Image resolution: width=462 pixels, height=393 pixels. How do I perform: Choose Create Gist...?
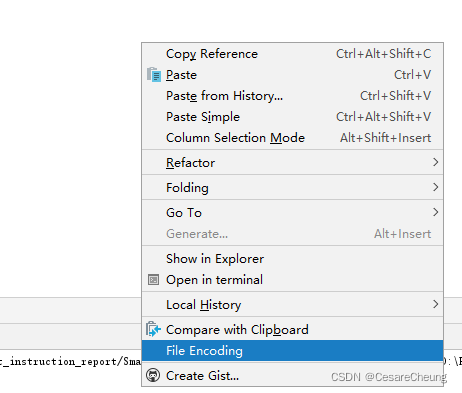coord(292,376)
